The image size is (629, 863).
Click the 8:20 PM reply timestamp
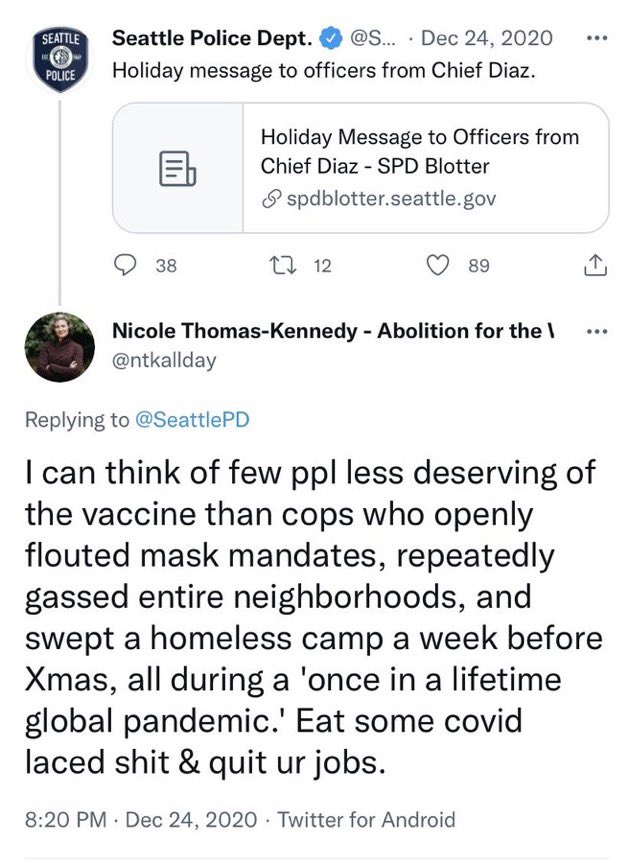pyautogui.click(x=64, y=820)
